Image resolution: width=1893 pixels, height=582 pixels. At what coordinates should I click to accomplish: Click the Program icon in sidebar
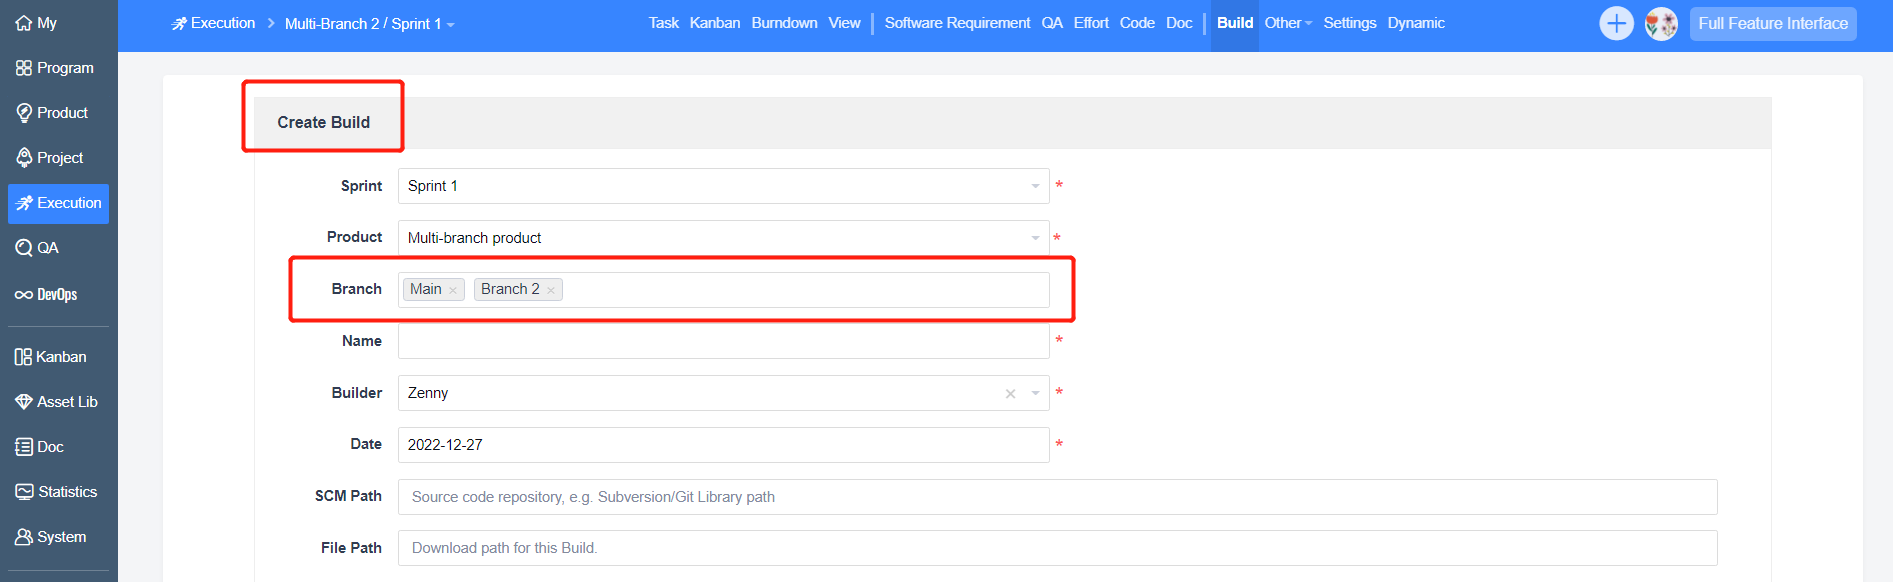click(x=24, y=68)
